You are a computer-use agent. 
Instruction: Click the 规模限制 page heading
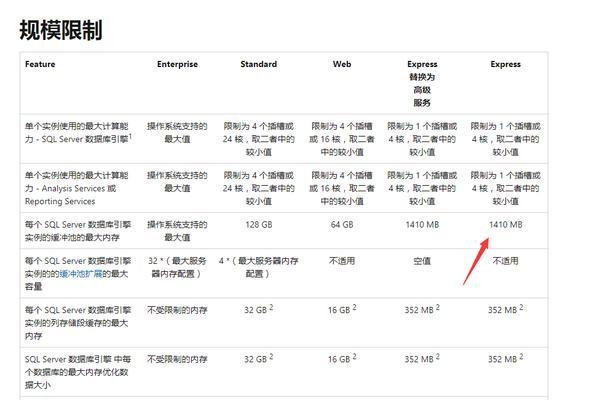(61, 30)
